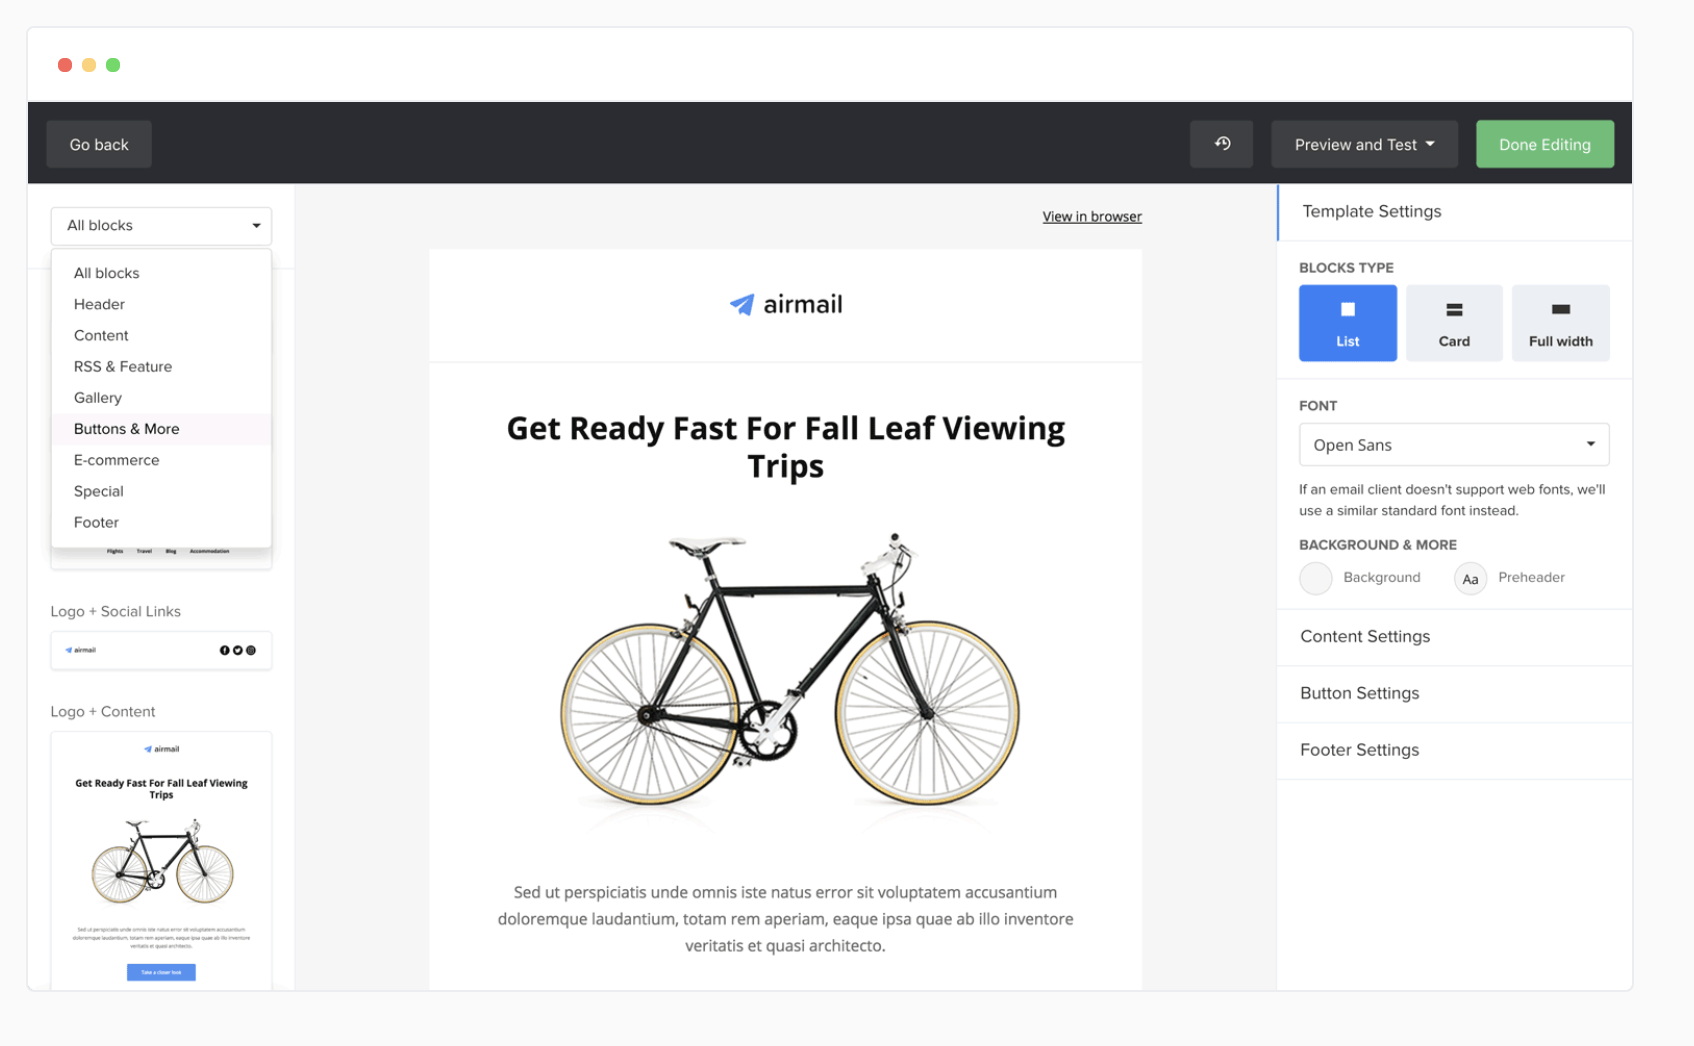This screenshot has width=1694, height=1046.
Task: Click the Done Editing button
Action: [1544, 144]
